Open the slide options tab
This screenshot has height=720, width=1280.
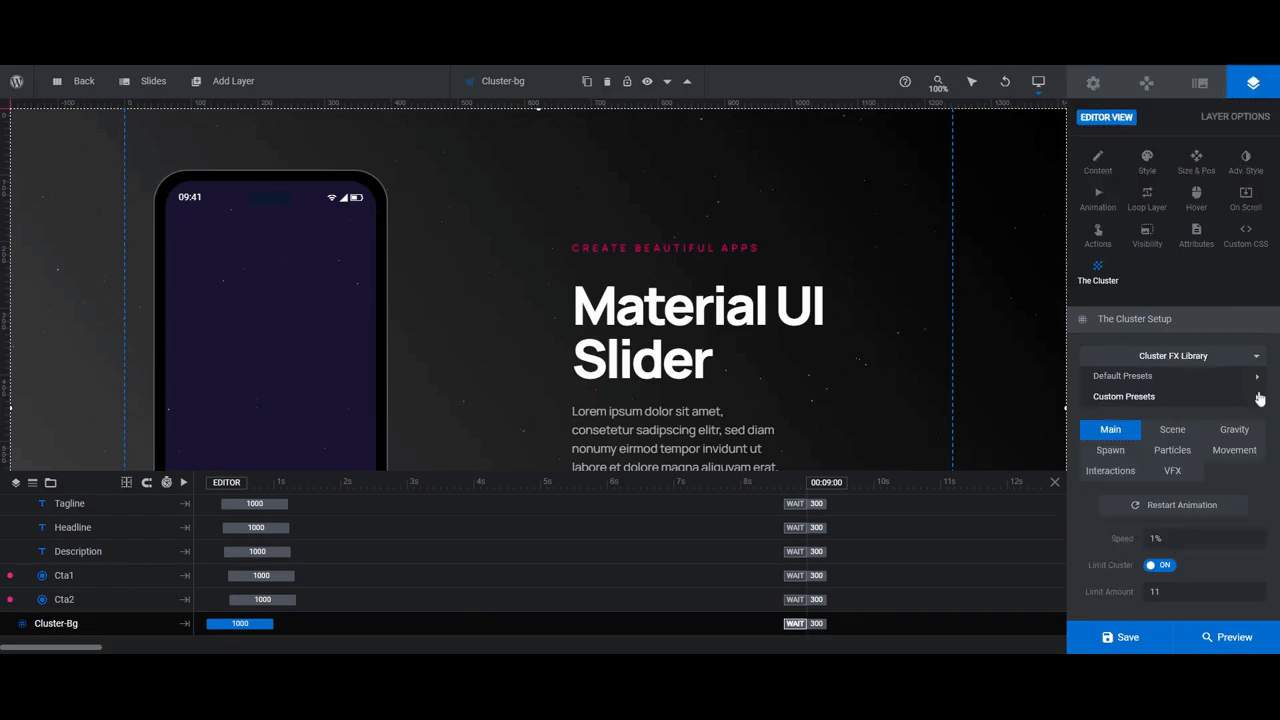pyautogui.click(x=1200, y=83)
